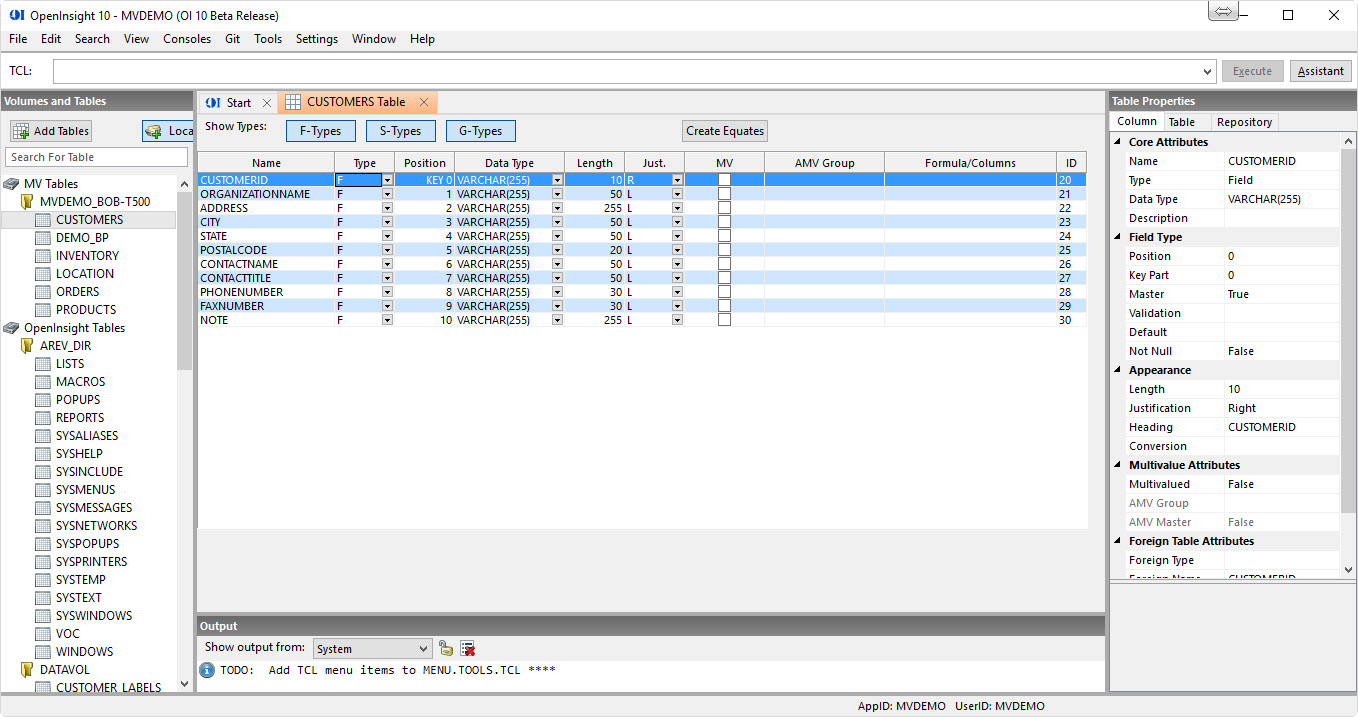The image size is (1358, 717).
Task: Close the Start tab
Action: coord(266,103)
